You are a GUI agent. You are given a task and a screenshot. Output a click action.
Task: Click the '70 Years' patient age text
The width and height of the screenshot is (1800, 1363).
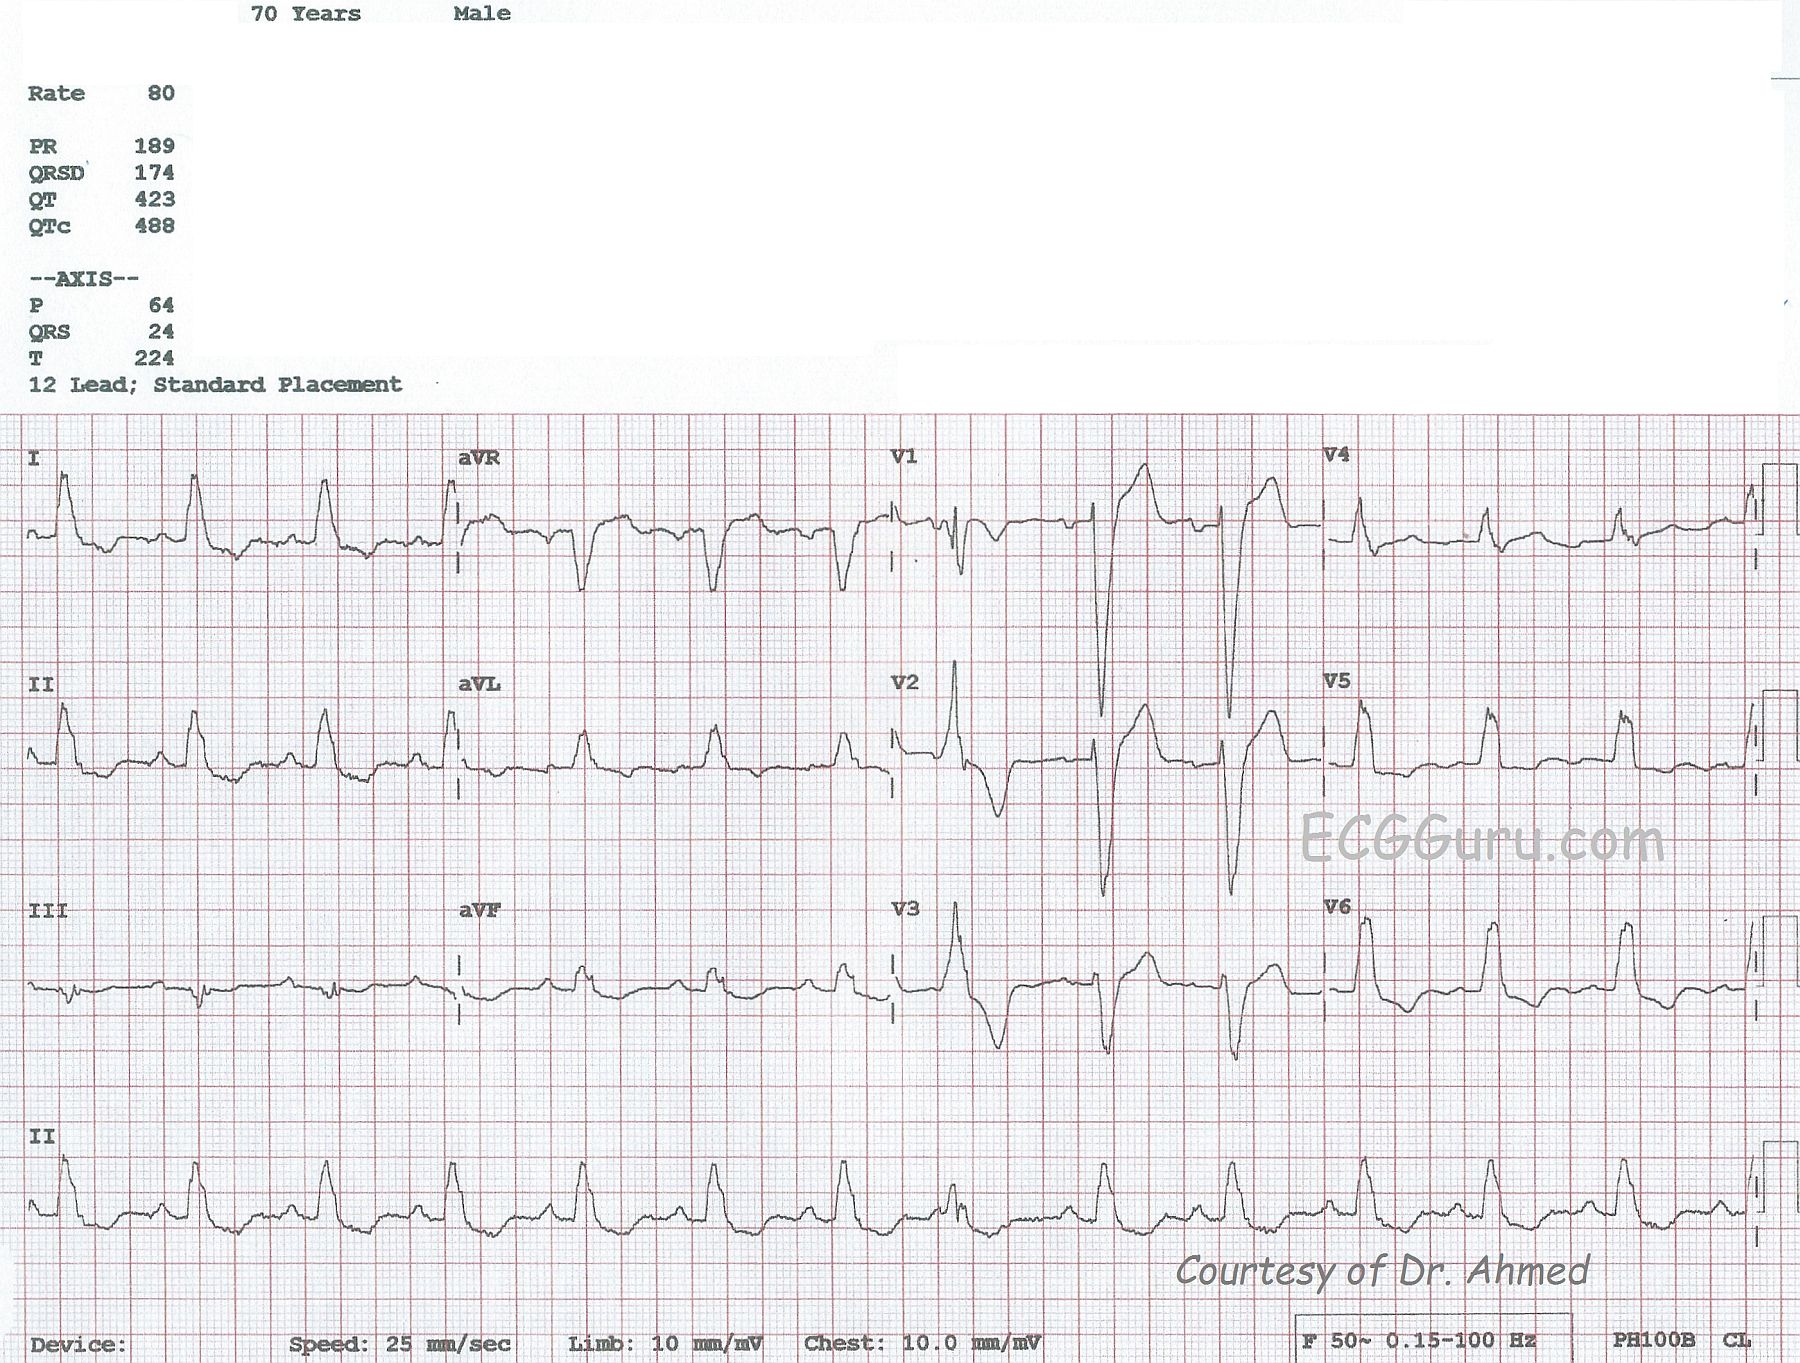(x=305, y=14)
